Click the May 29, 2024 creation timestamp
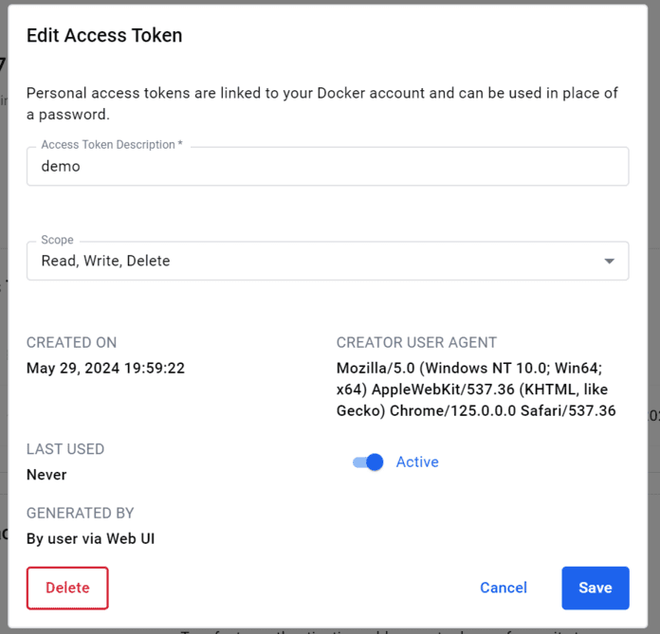The width and height of the screenshot is (660, 634). (x=105, y=368)
